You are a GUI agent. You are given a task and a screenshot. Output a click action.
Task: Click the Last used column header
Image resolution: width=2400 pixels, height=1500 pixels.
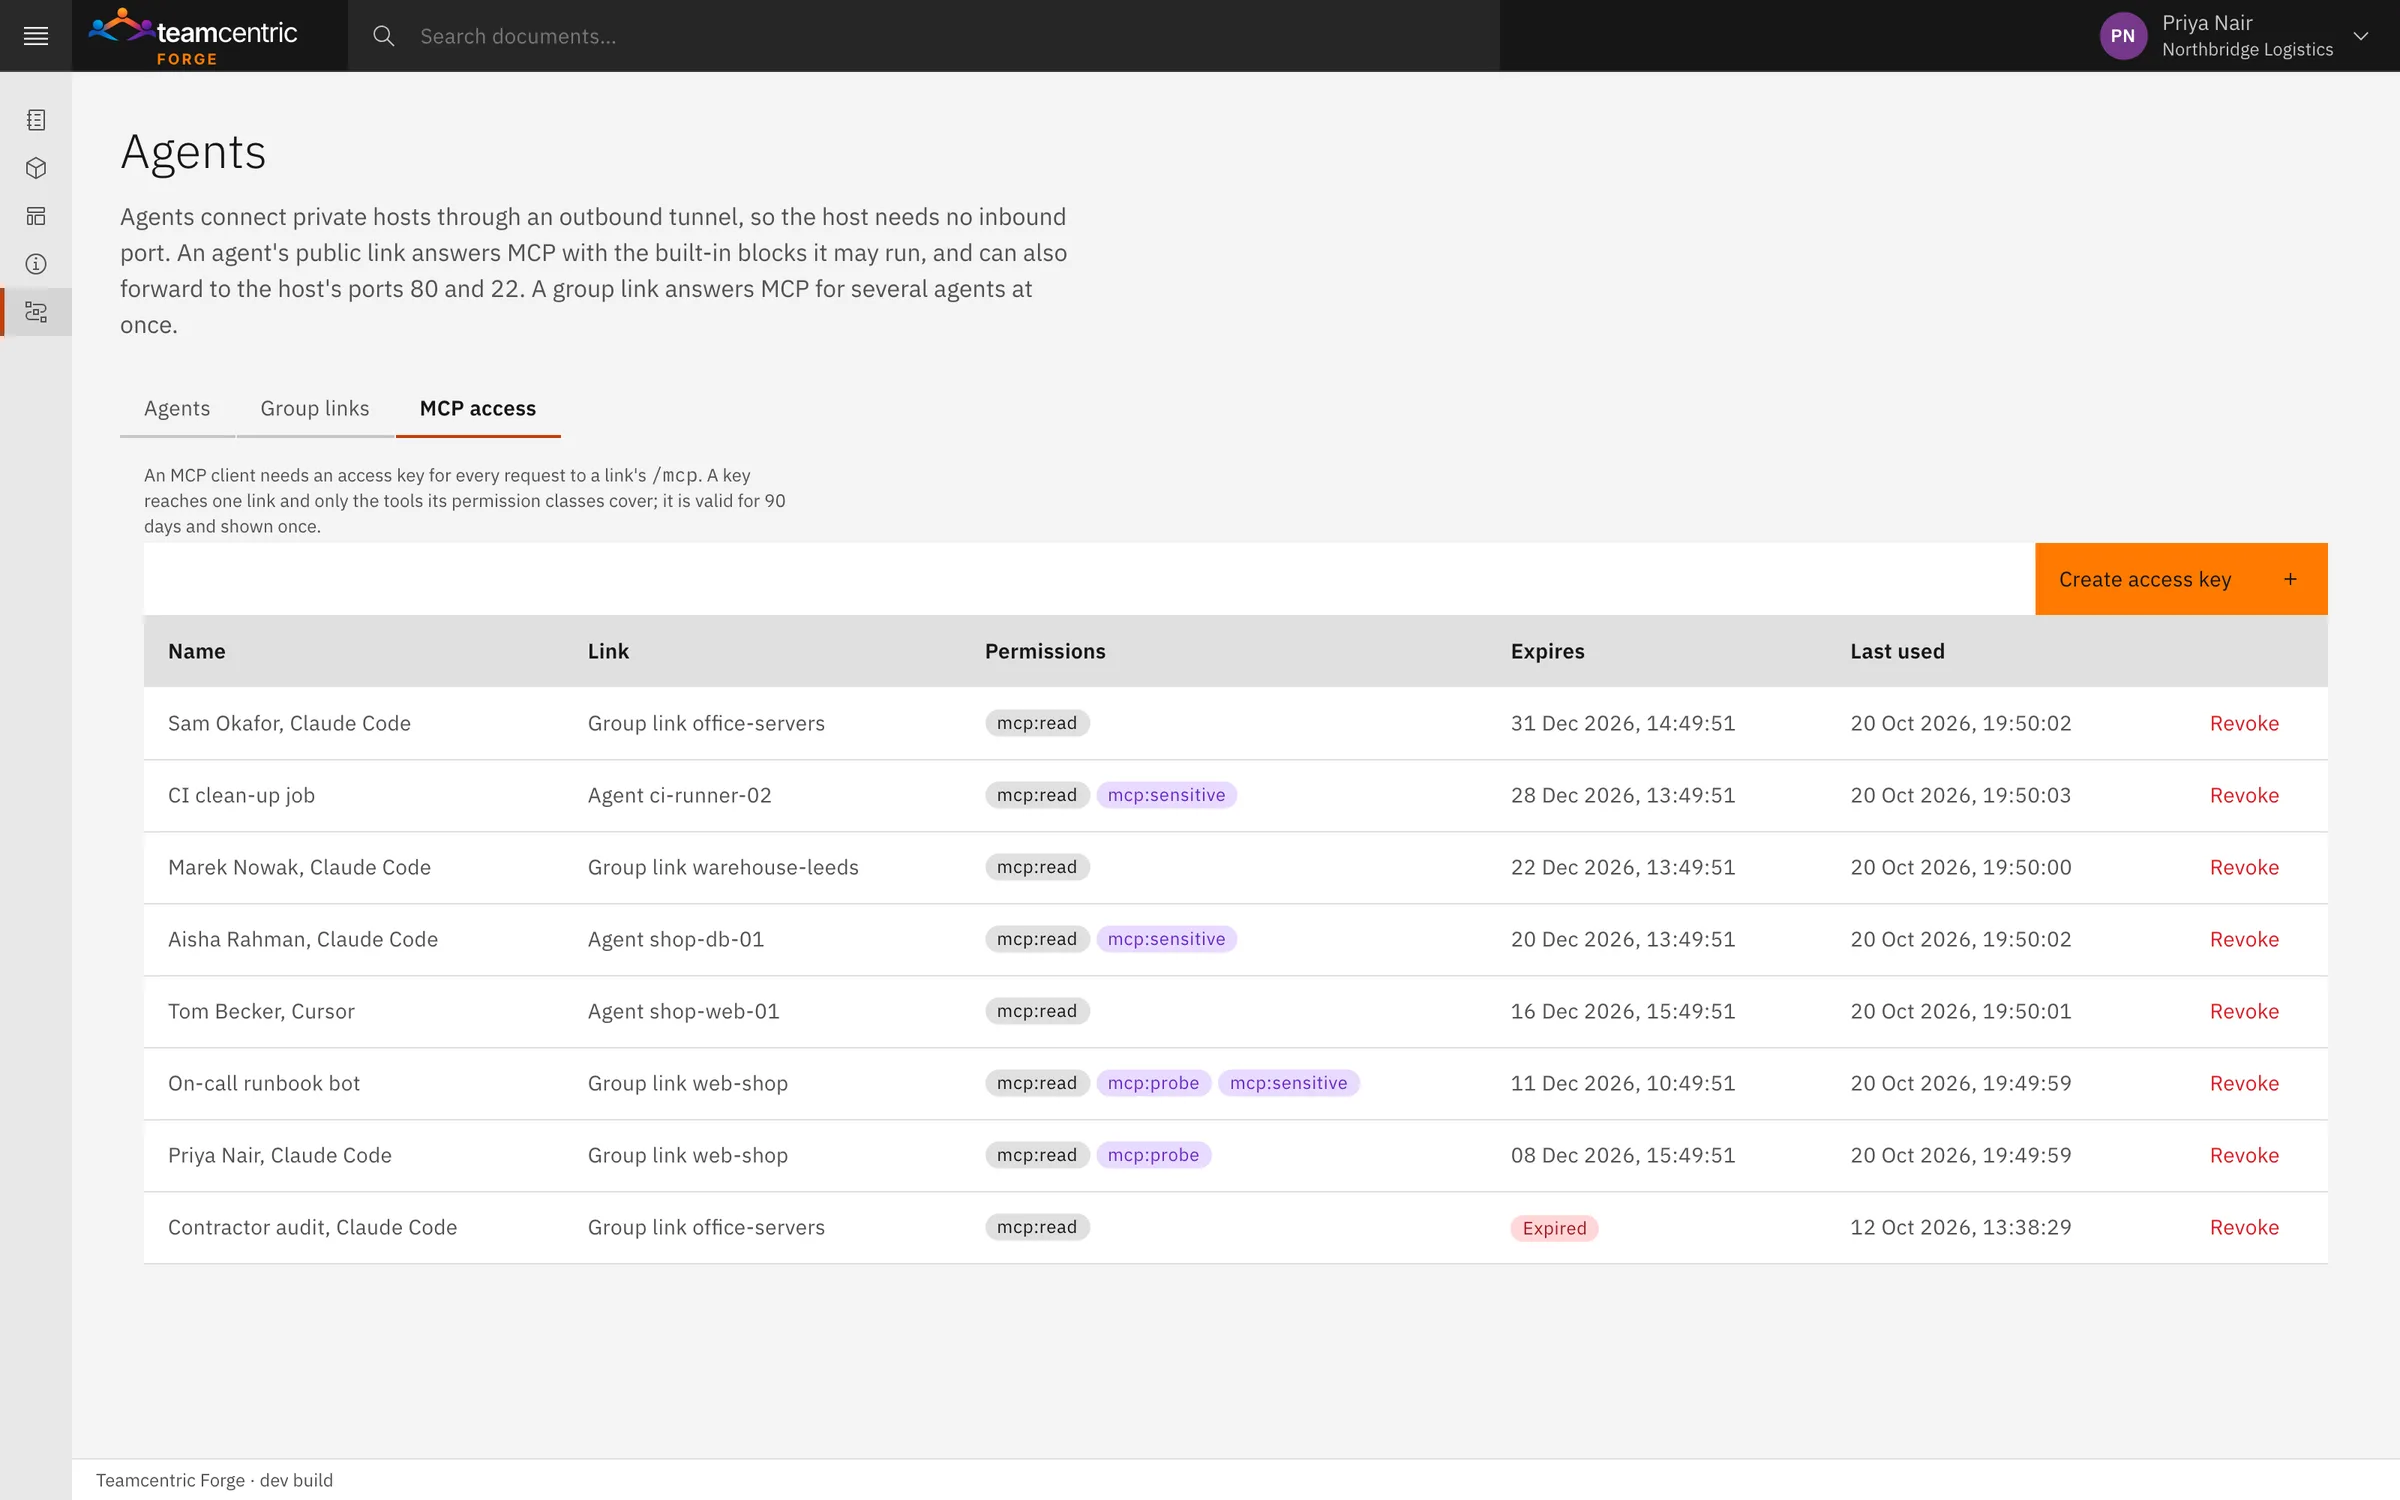click(x=1897, y=651)
